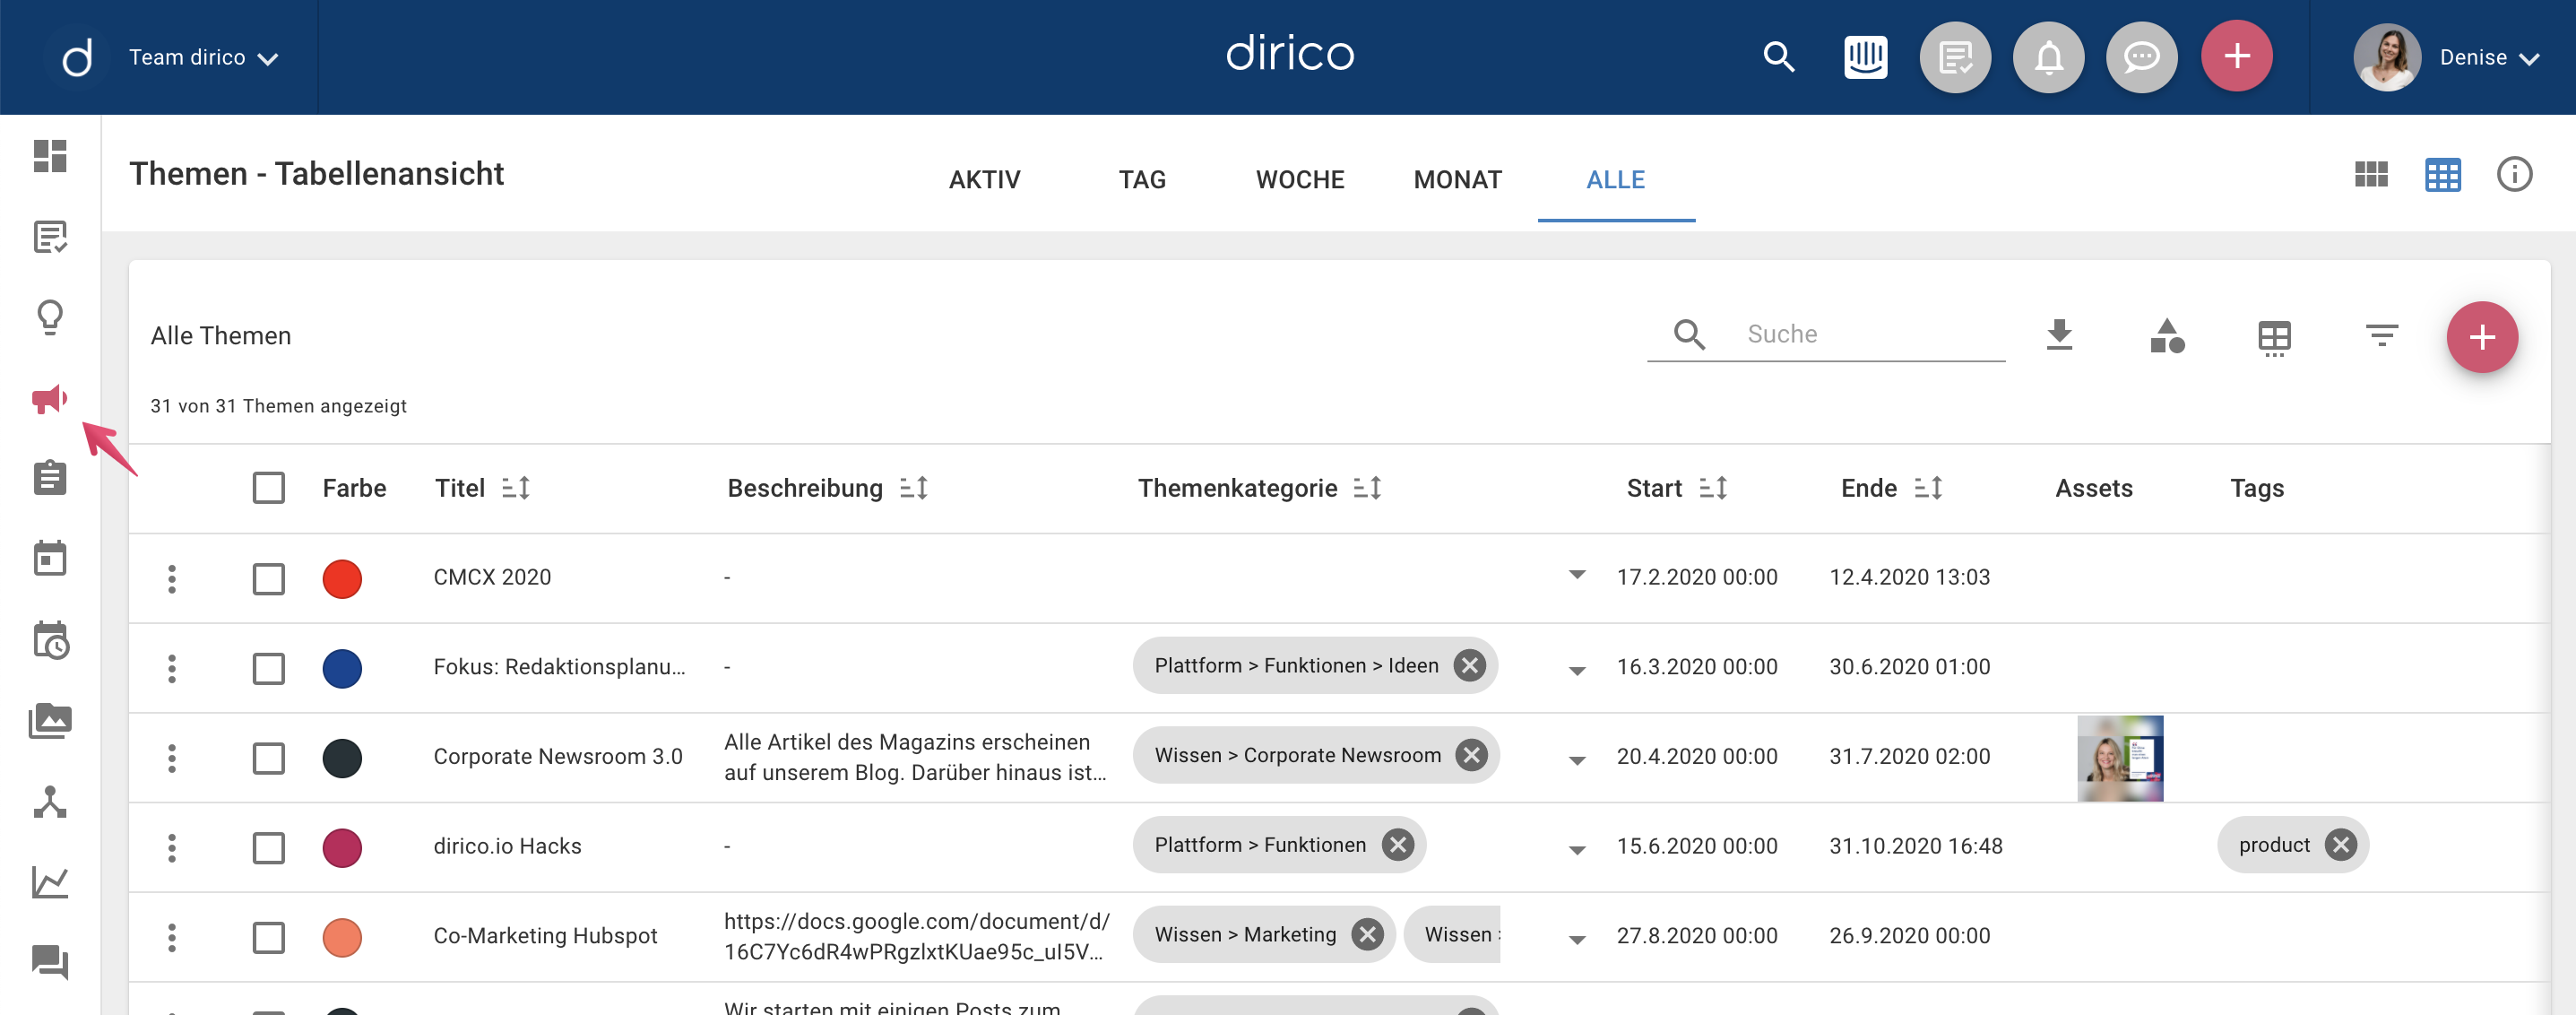Viewport: 2576px width, 1015px height.
Task: Open the comments speech bubble header icon
Action: [2142, 57]
